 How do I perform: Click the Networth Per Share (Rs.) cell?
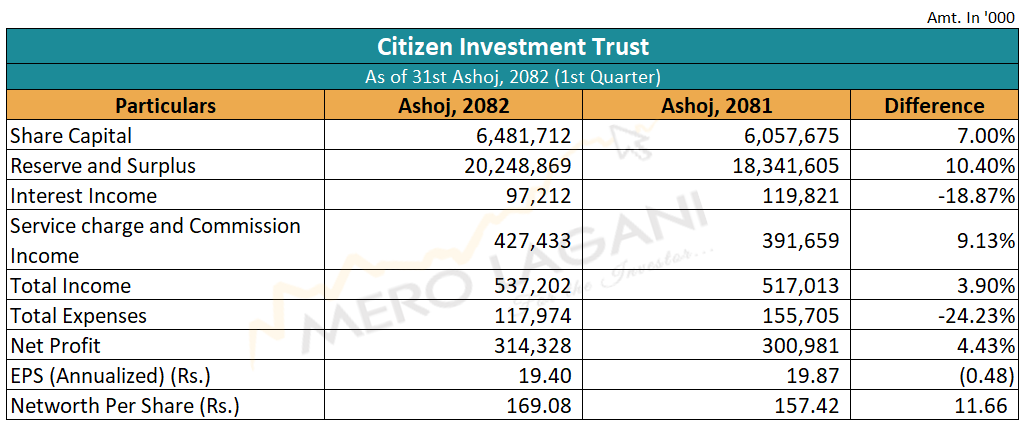click(125, 406)
